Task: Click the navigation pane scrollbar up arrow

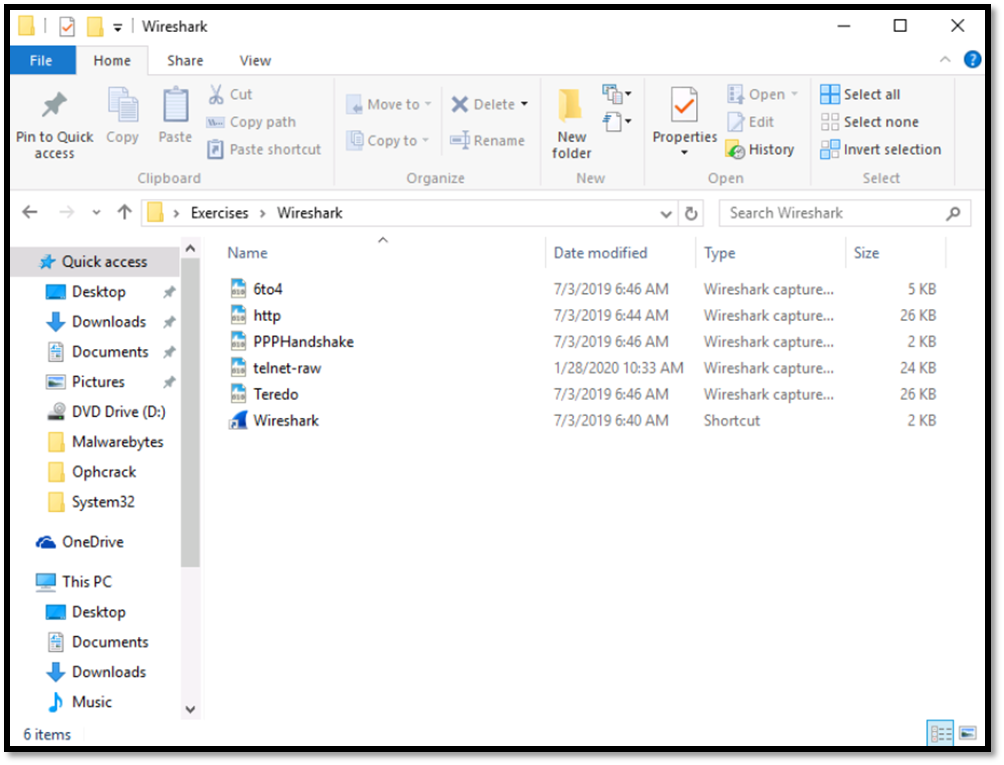Action: (x=190, y=248)
